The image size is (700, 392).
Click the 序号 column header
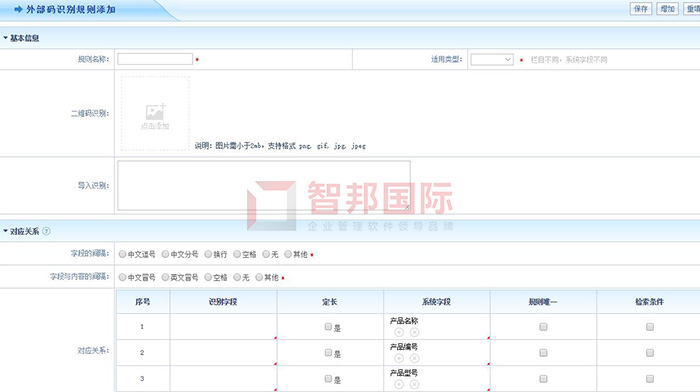142,302
